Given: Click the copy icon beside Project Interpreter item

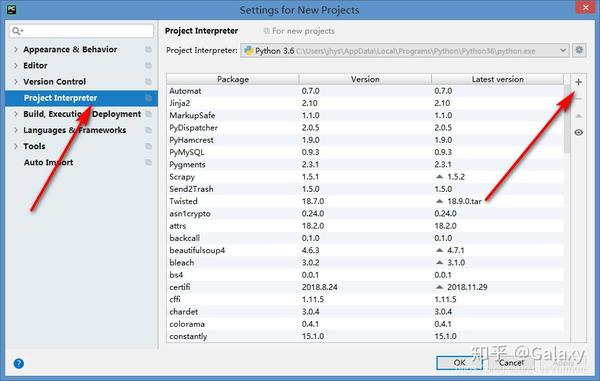Looking at the screenshot, I should (x=148, y=98).
